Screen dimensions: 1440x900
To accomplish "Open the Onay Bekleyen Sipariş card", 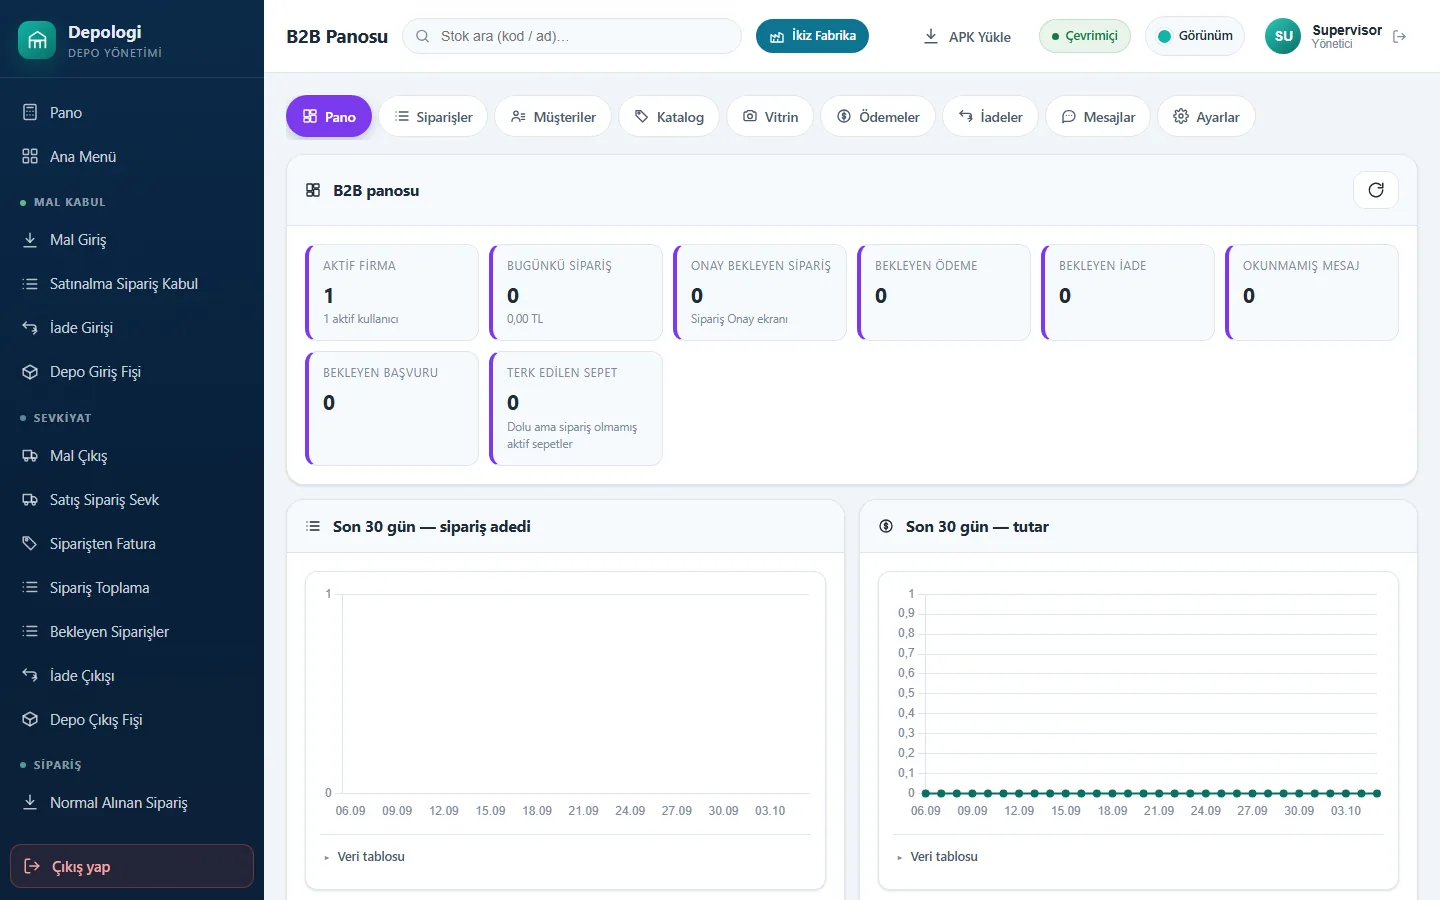I will tap(760, 292).
